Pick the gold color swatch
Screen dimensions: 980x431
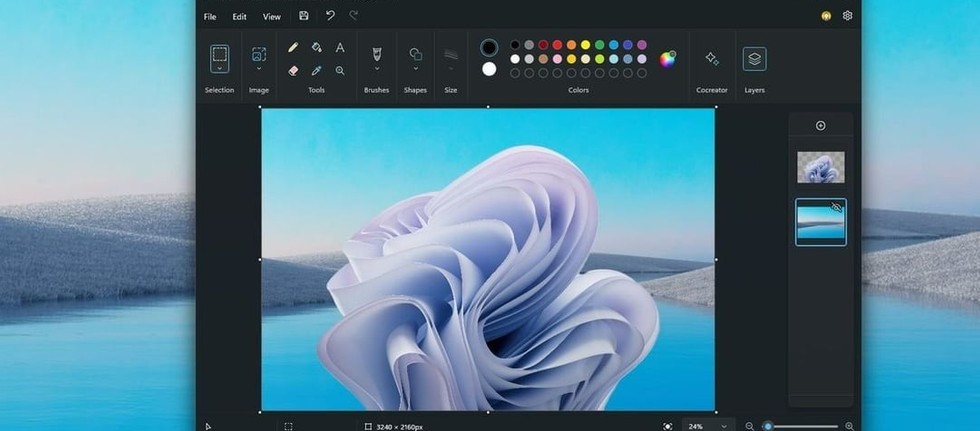click(x=571, y=59)
